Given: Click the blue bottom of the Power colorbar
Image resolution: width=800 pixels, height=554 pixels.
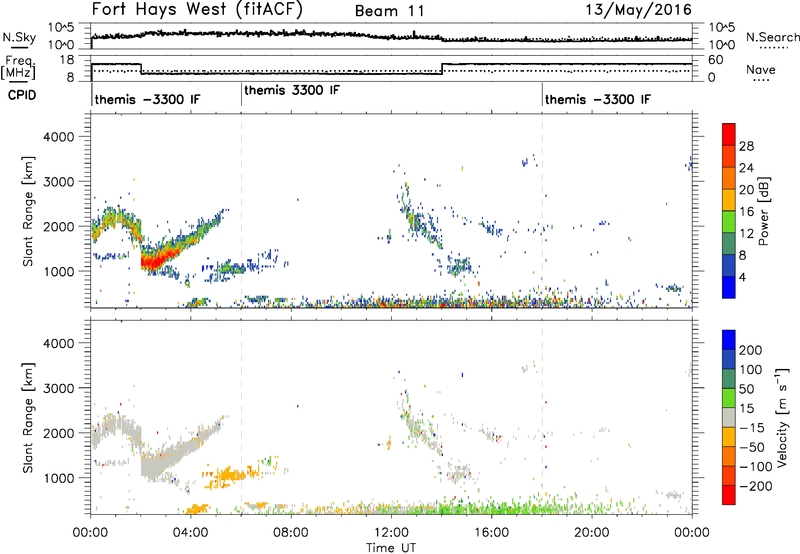Looking at the screenshot, I should [729, 287].
